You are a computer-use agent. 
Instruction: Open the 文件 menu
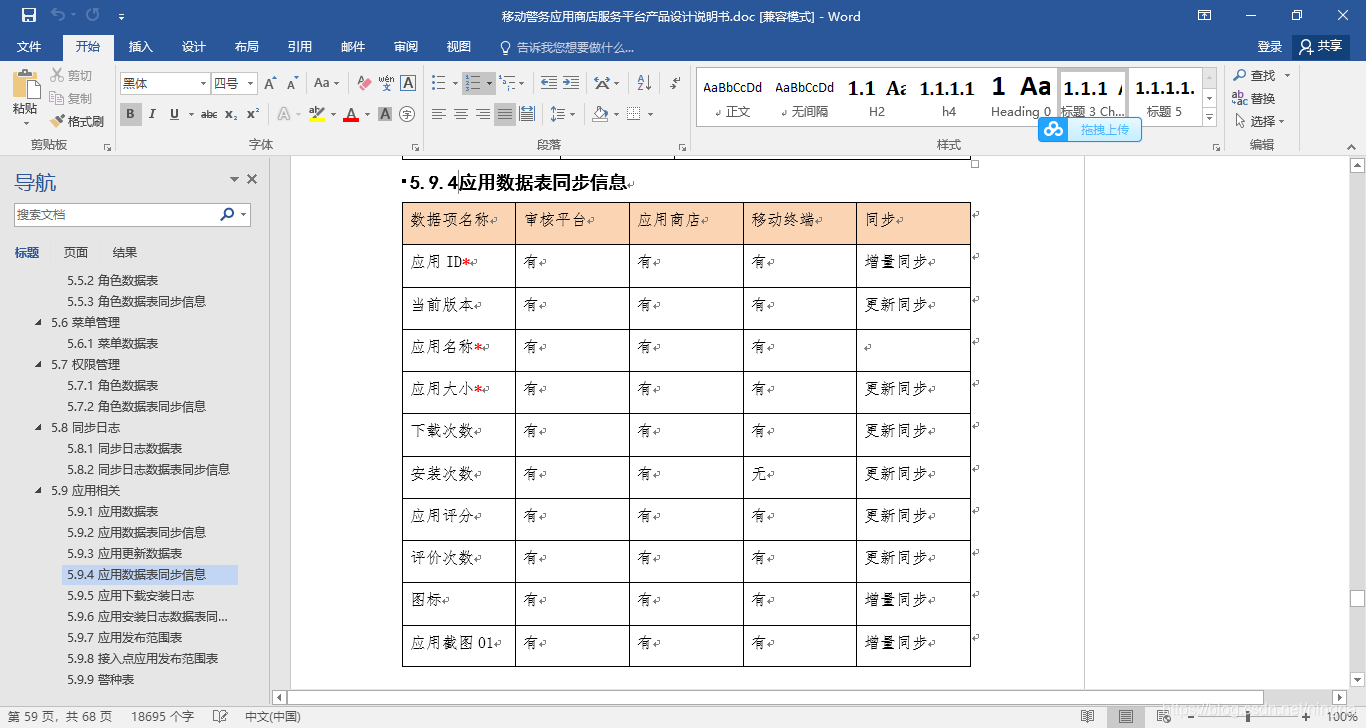(x=29, y=47)
